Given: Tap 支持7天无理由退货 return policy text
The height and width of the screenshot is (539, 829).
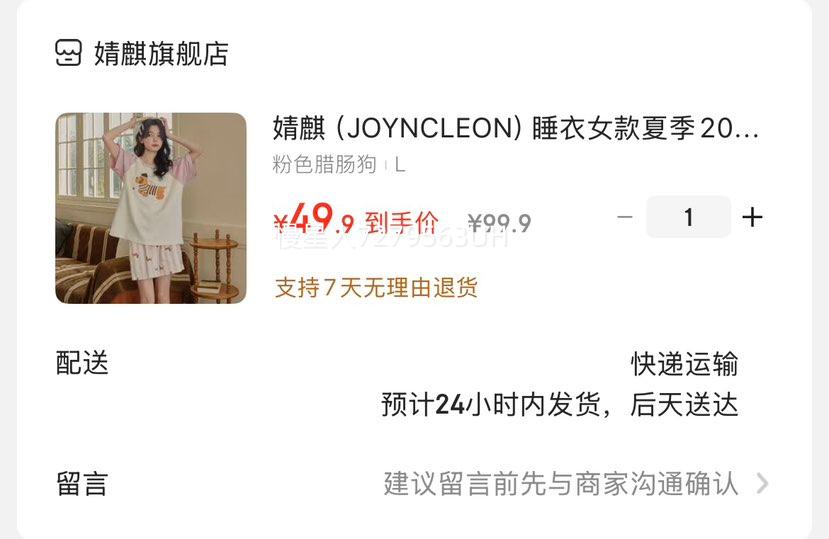Looking at the screenshot, I should point(376,288).
